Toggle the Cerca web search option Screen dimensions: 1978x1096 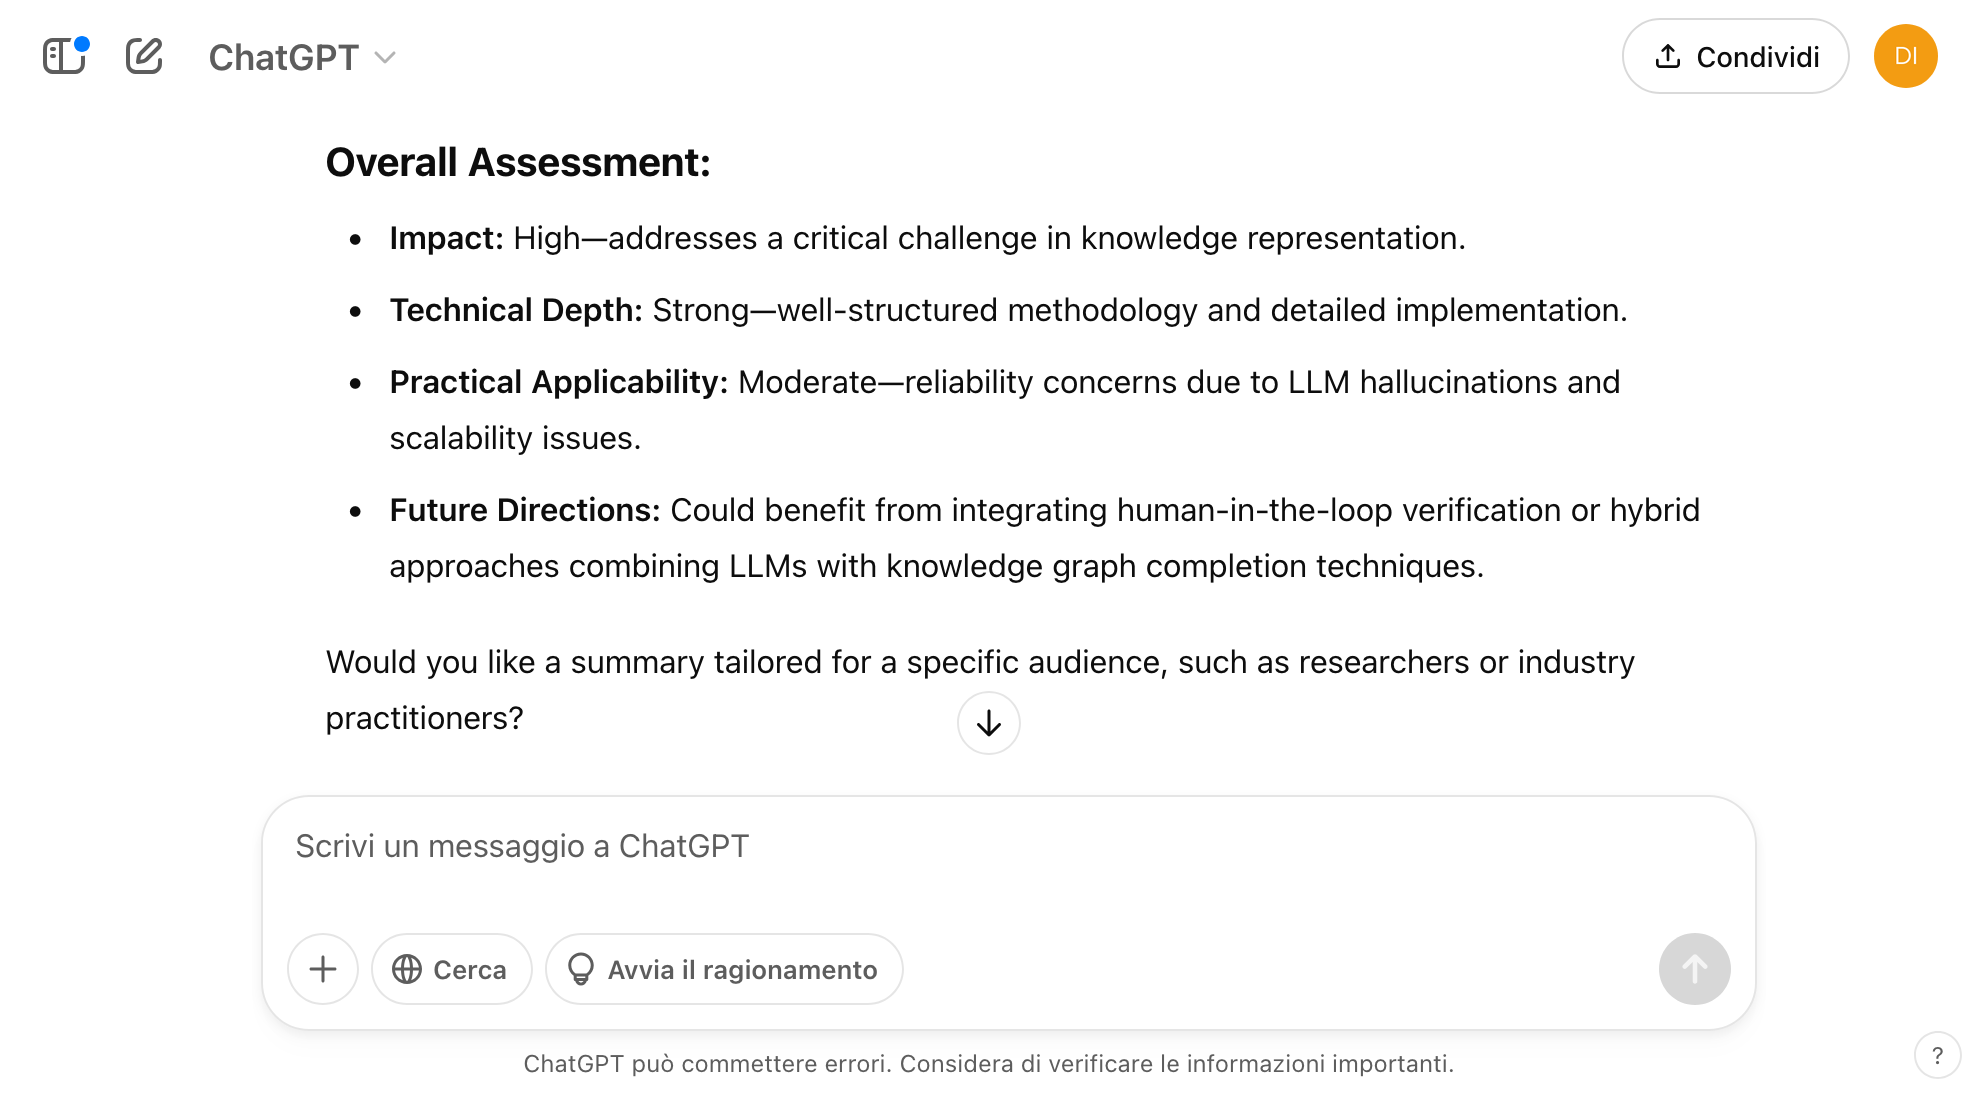452,969
